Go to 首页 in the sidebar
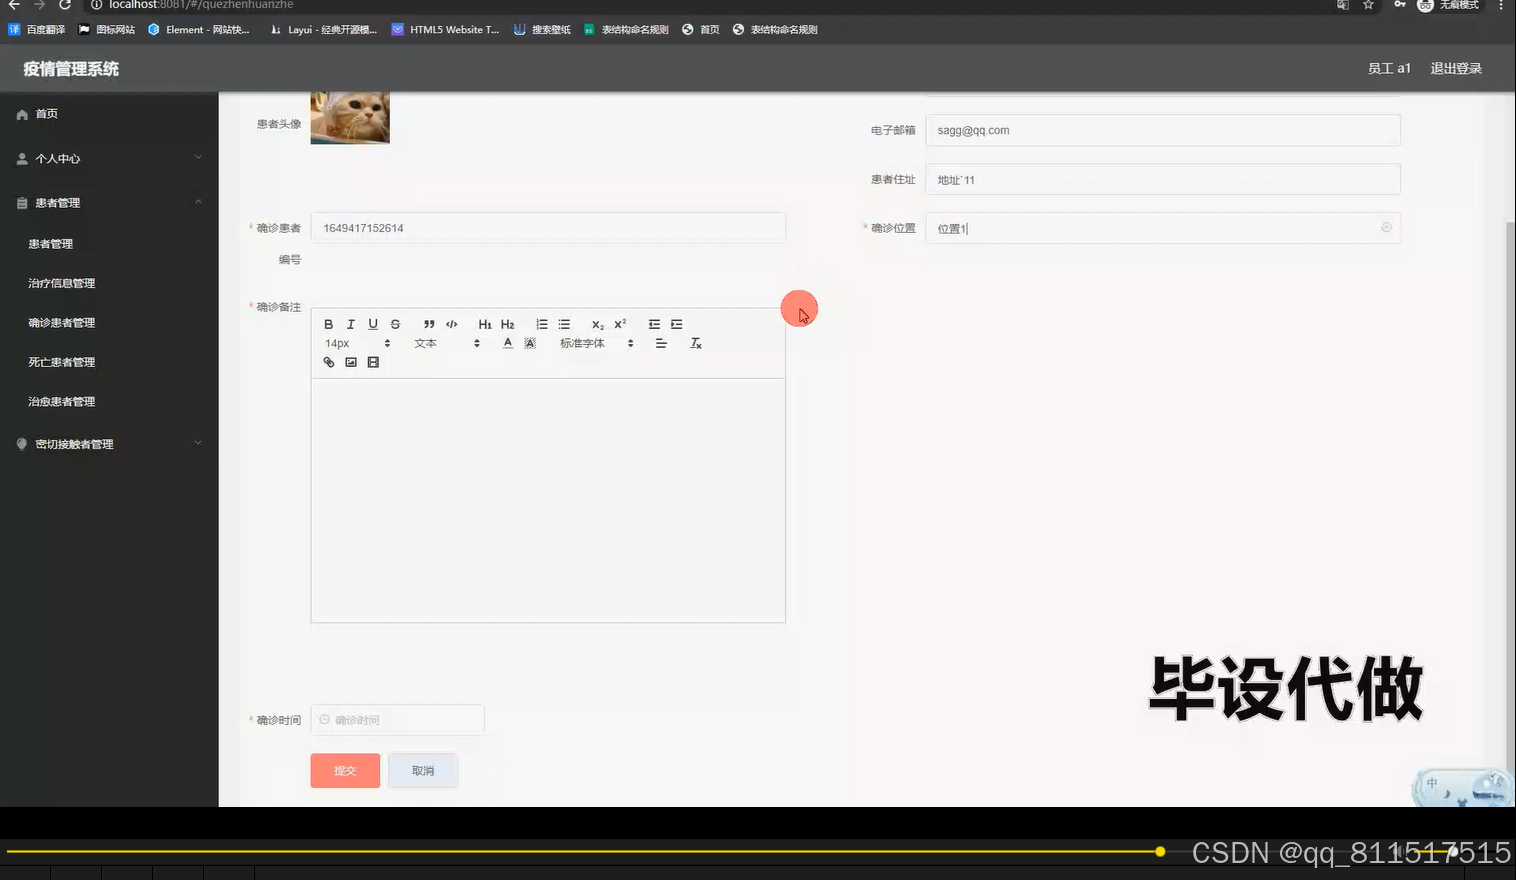Image resolution: width=1516 pixels, height=880 pixels. [109, 114]
